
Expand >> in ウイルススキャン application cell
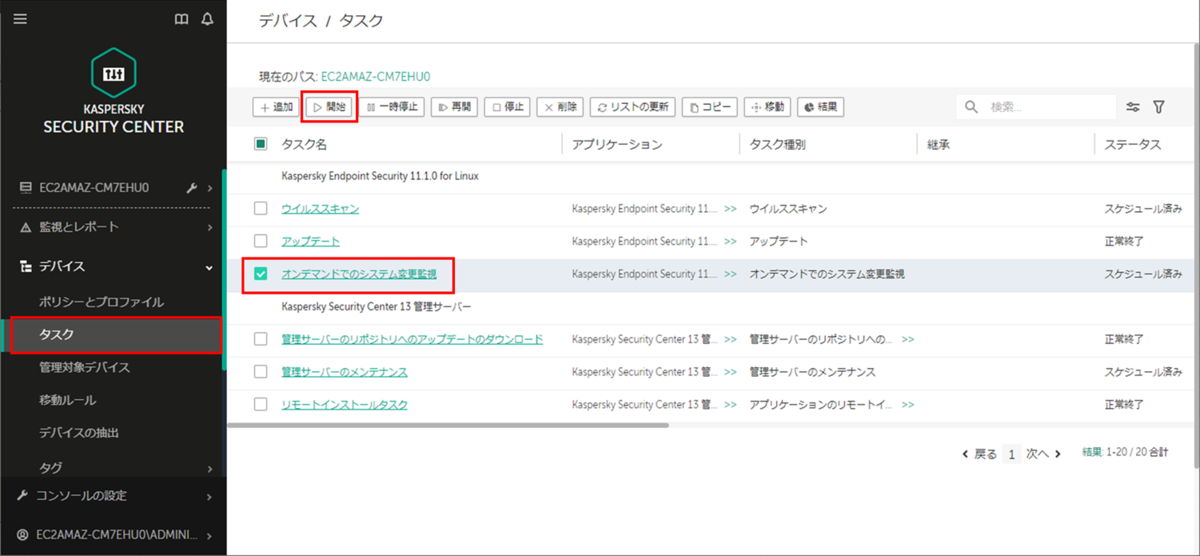(730, 209)
